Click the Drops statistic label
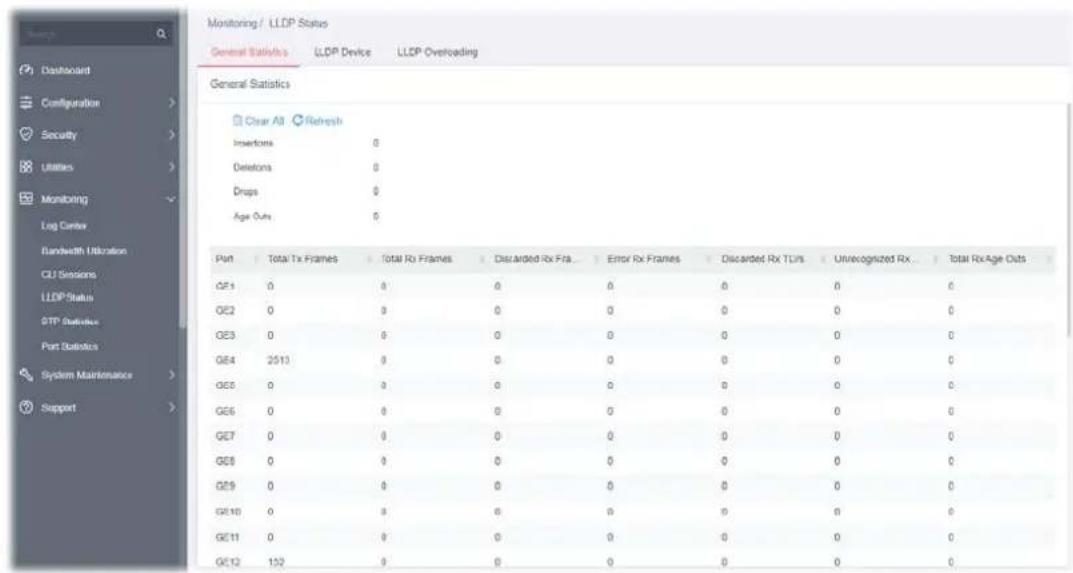The width and height of the screenshot is (1073, 573). (x=246, y=192)
